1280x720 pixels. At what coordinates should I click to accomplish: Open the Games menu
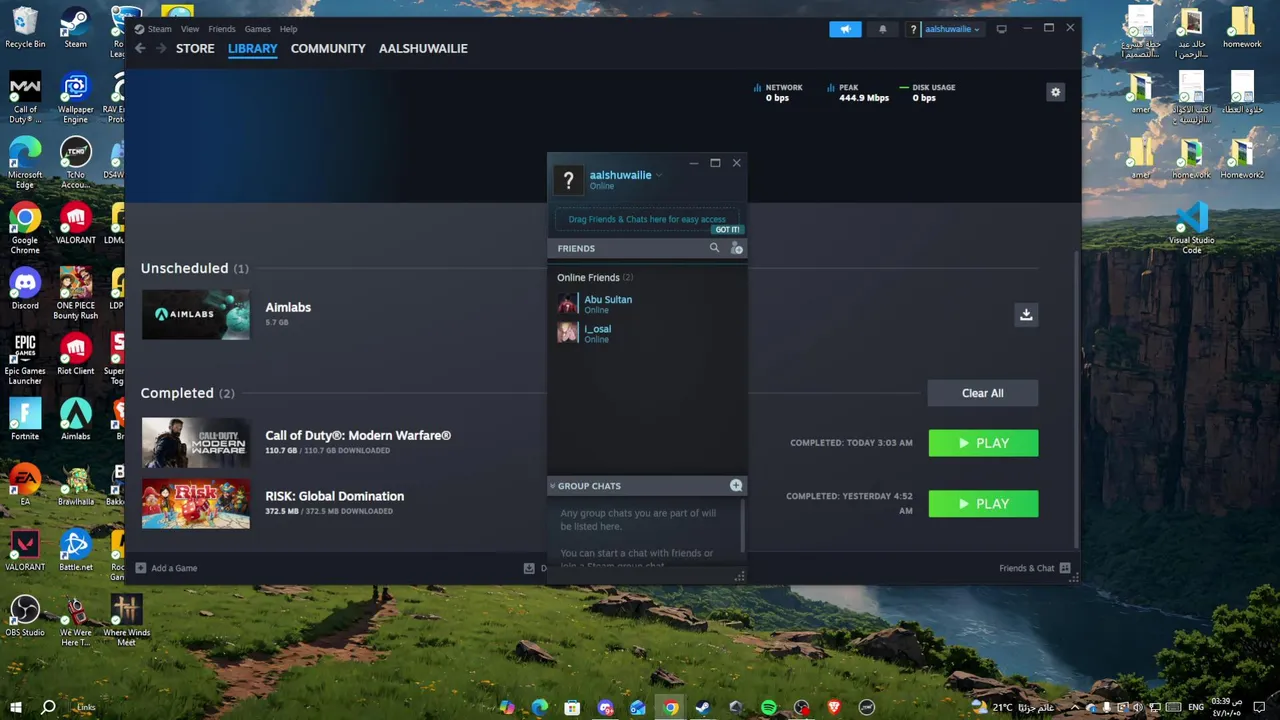coord(258,29)
